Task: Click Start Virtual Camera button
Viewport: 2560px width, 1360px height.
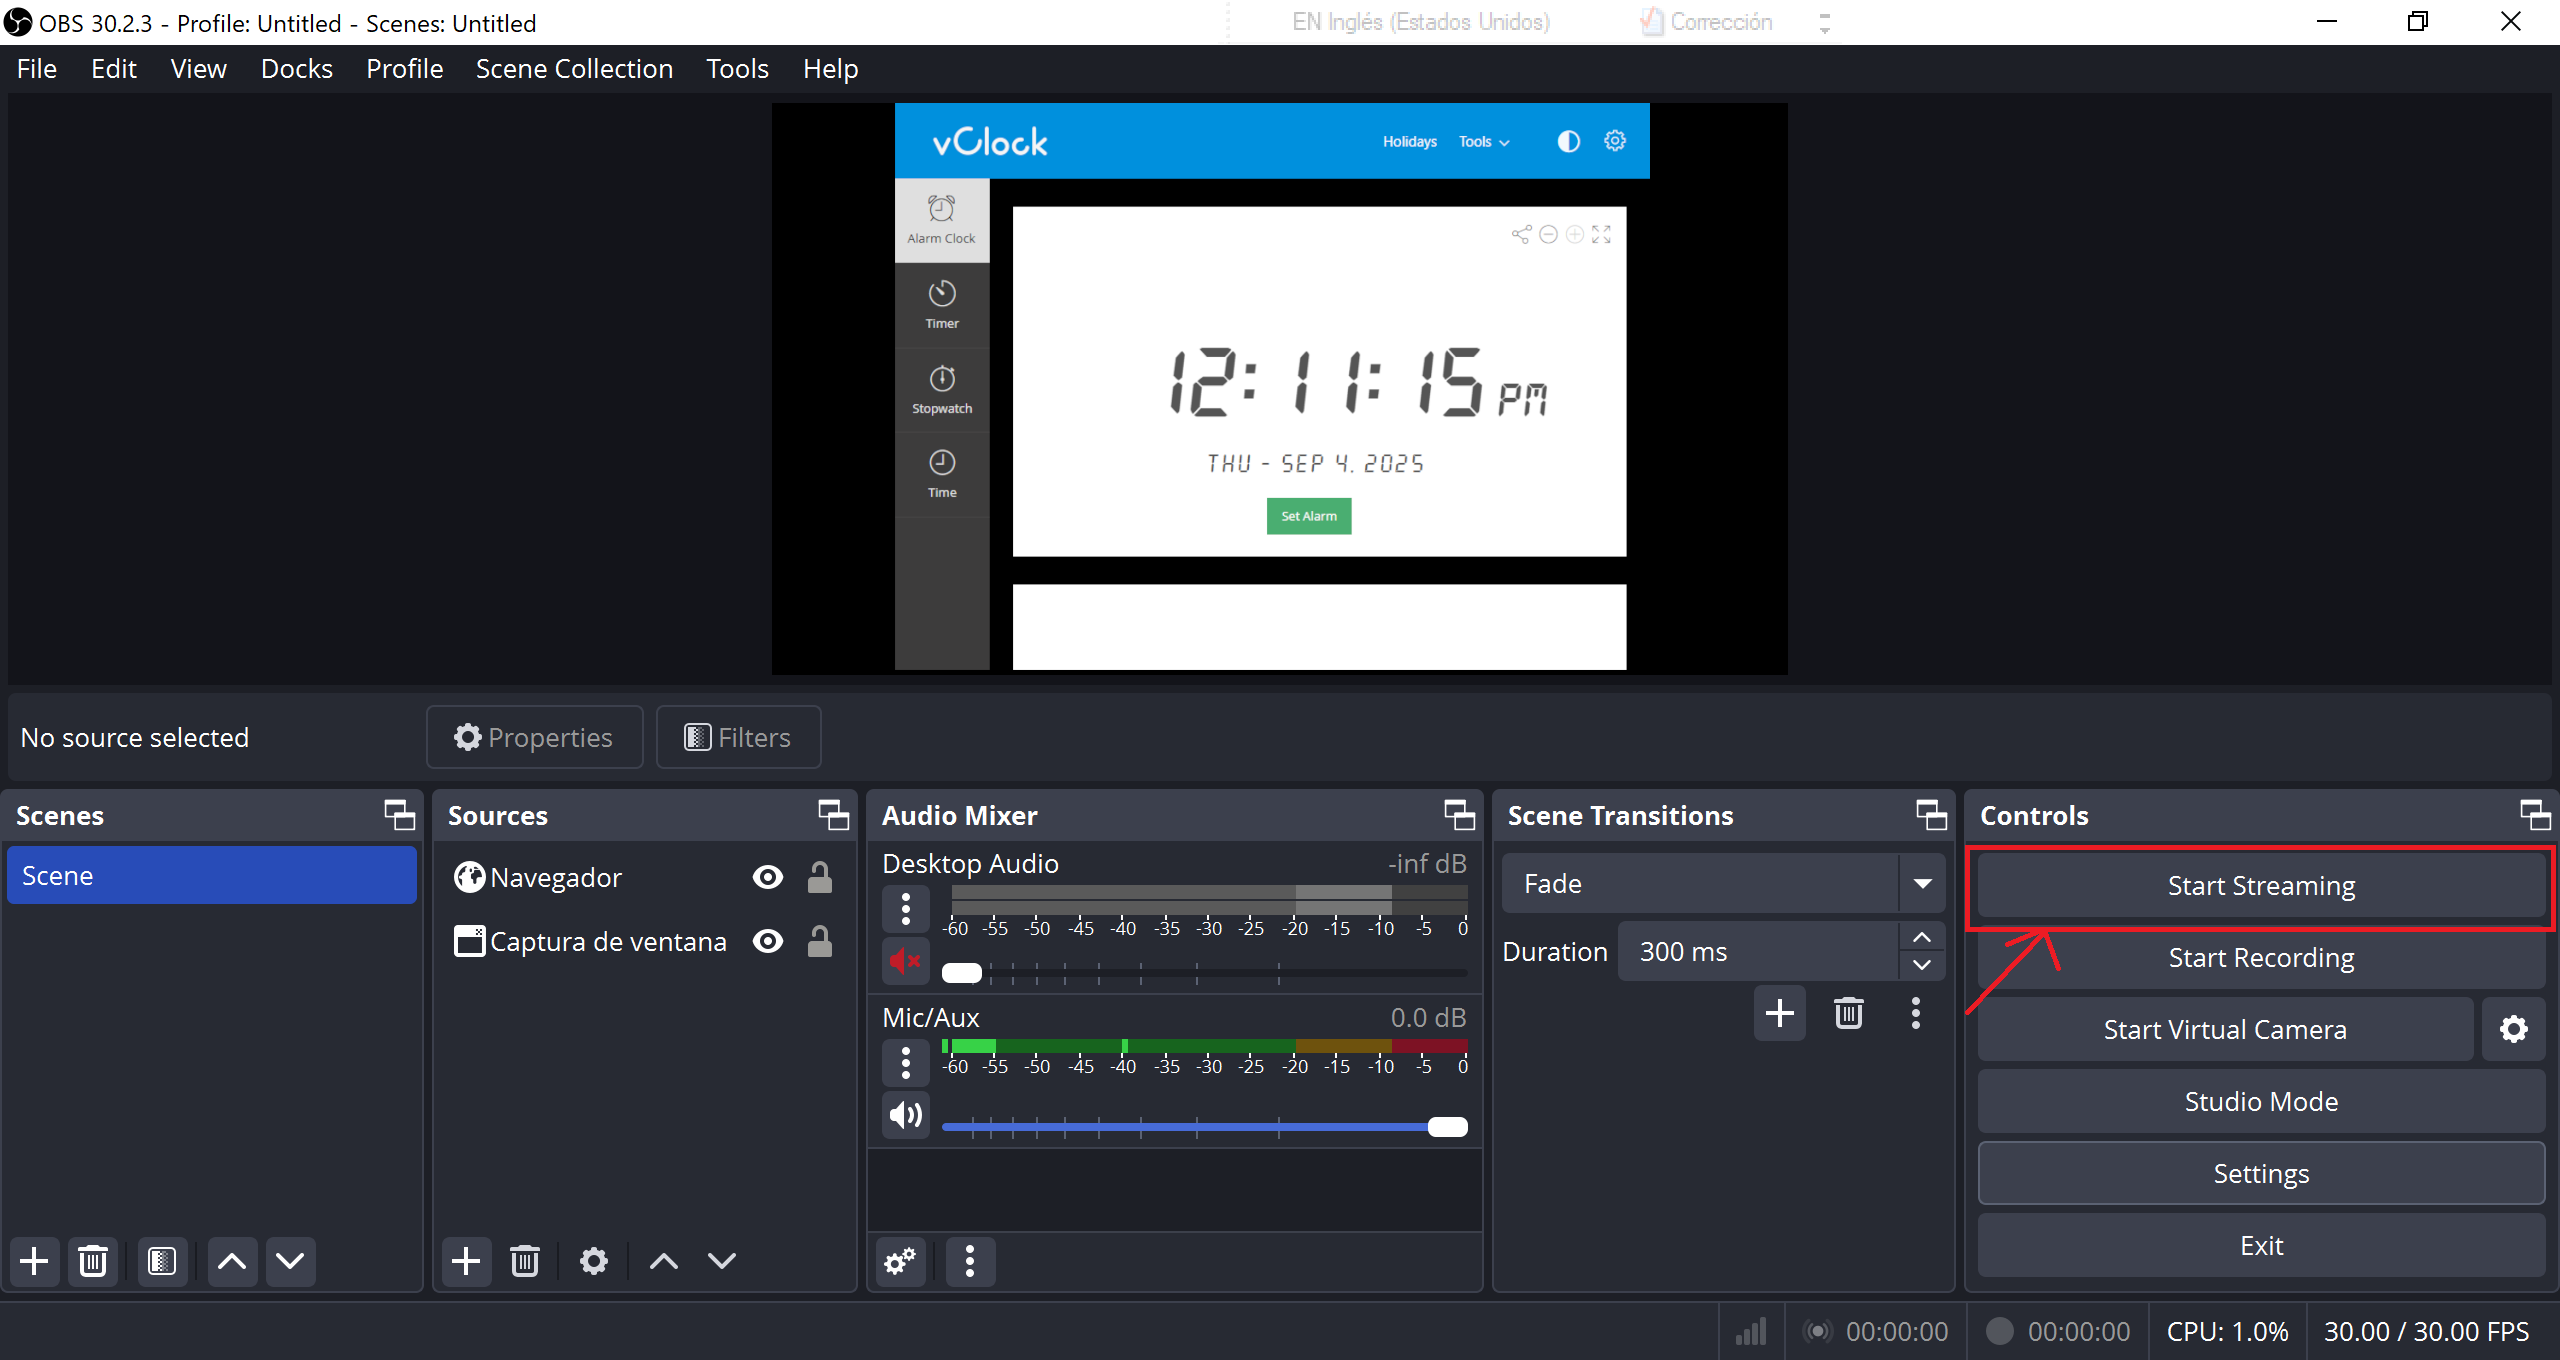Action: pyautogui.click(x=2225, y=1029)
